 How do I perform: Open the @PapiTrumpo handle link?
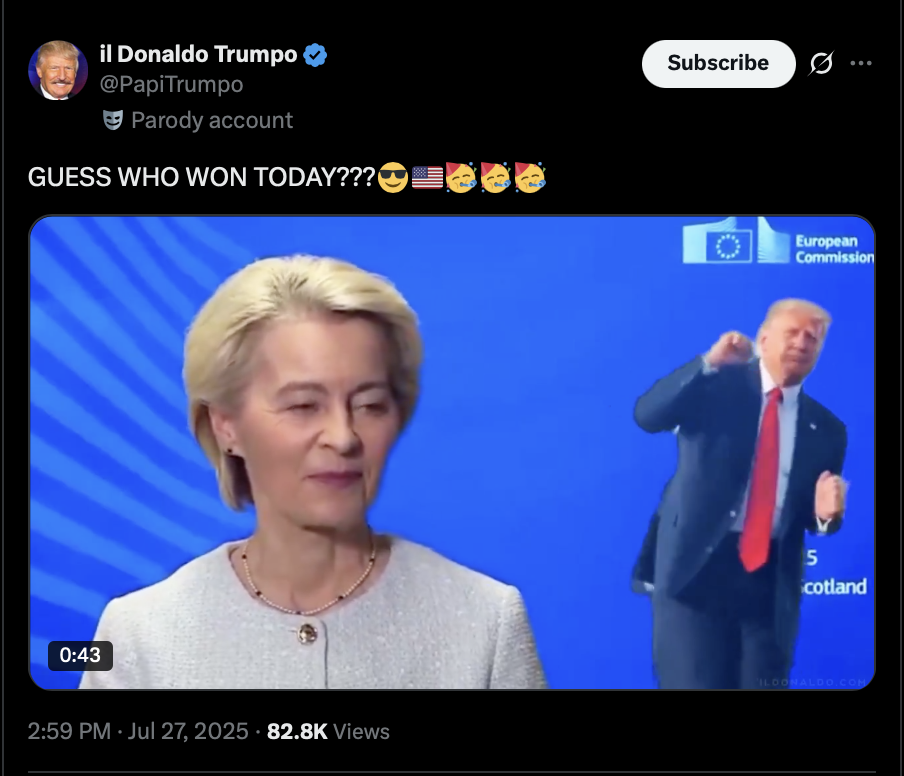[171, 85]
